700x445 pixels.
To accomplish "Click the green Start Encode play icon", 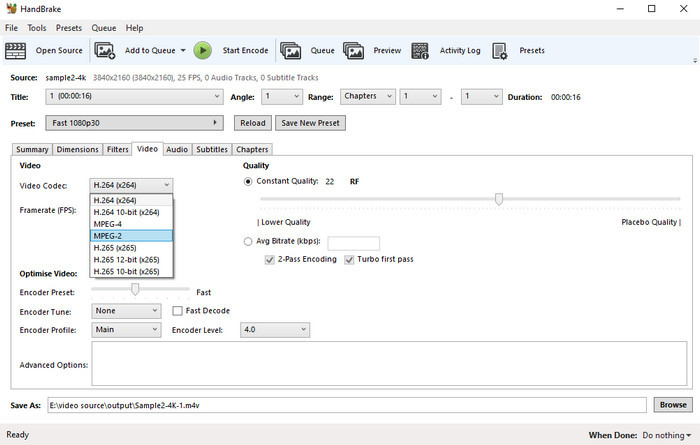I will (203, 50).
